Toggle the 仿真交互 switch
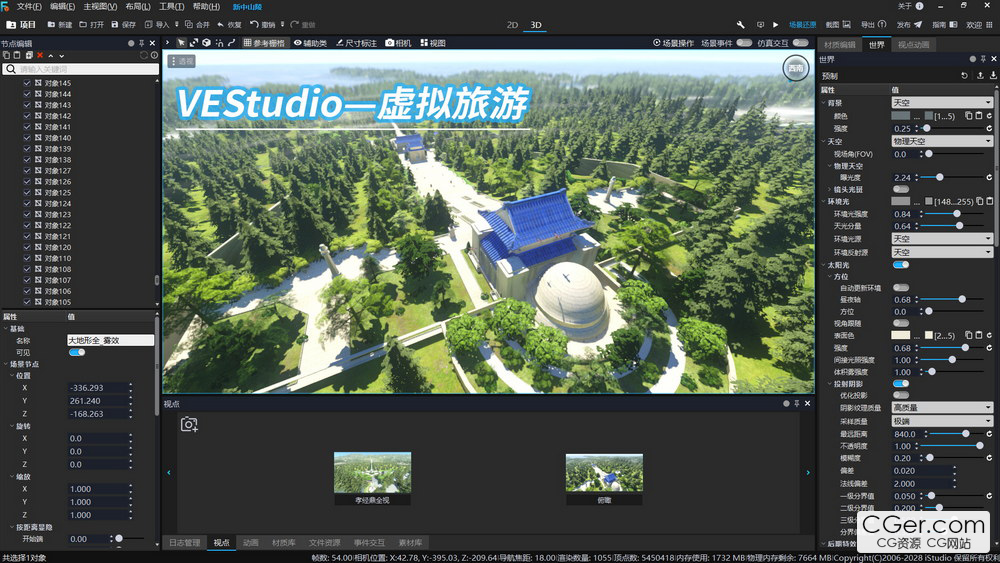The width and height of the screenshot is (1000, 563). click(800, 43)
